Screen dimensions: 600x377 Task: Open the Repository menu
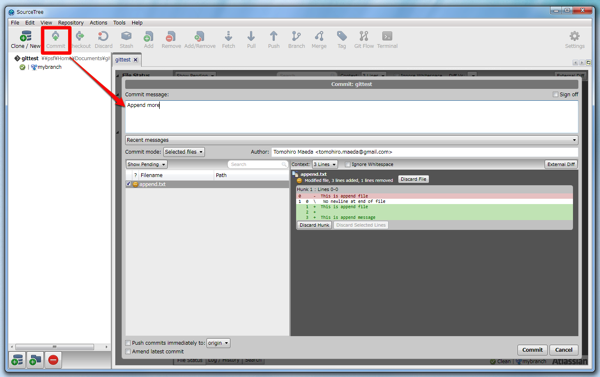point(71,23)
